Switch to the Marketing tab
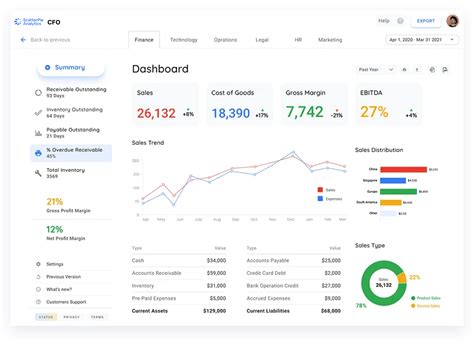Image resolution: width=474 pixels, height=362 pixels. pos(330,40)
